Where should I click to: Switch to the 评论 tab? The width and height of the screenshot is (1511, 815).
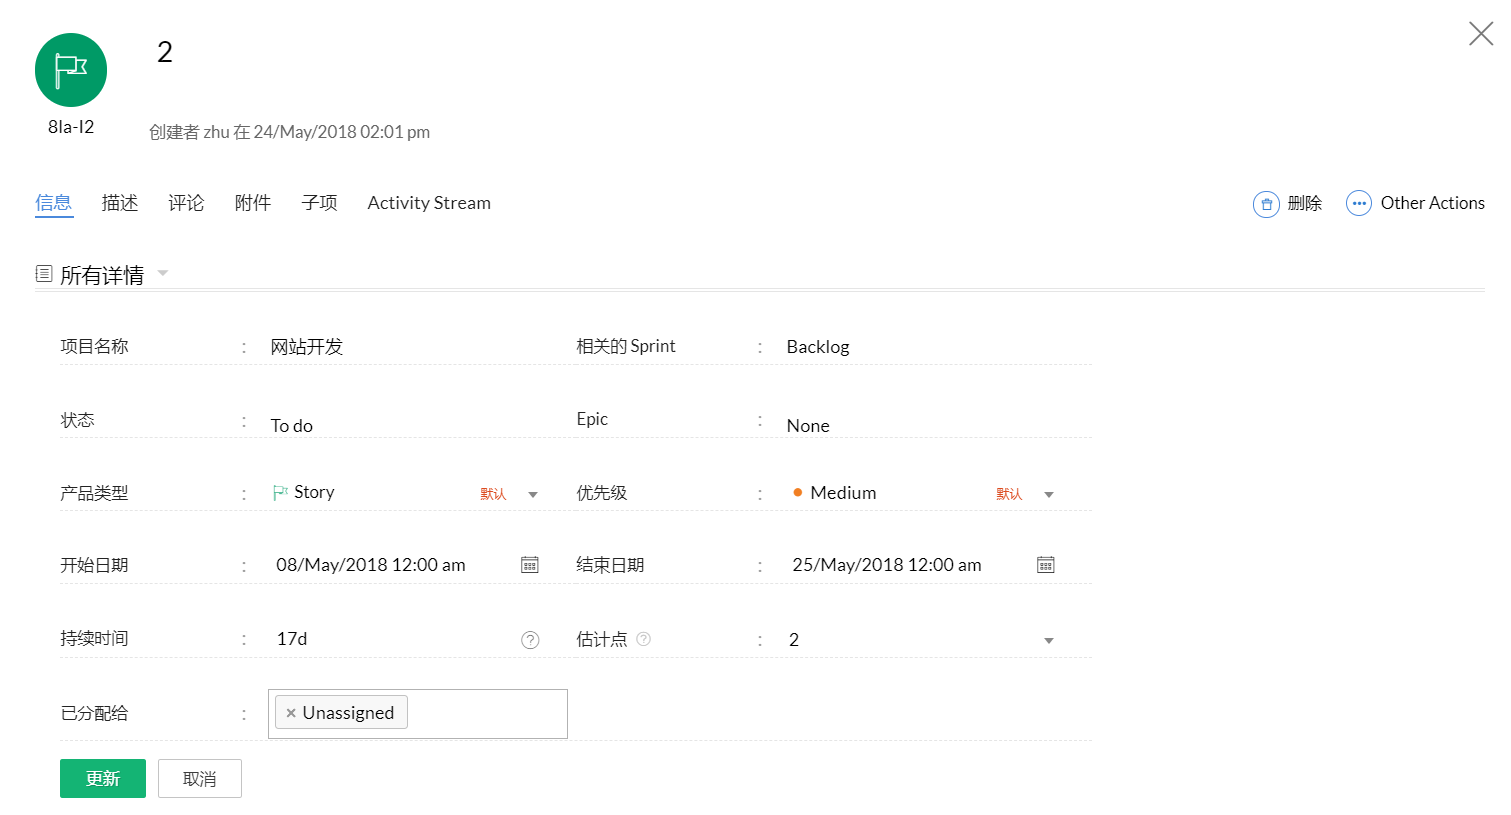186,203
